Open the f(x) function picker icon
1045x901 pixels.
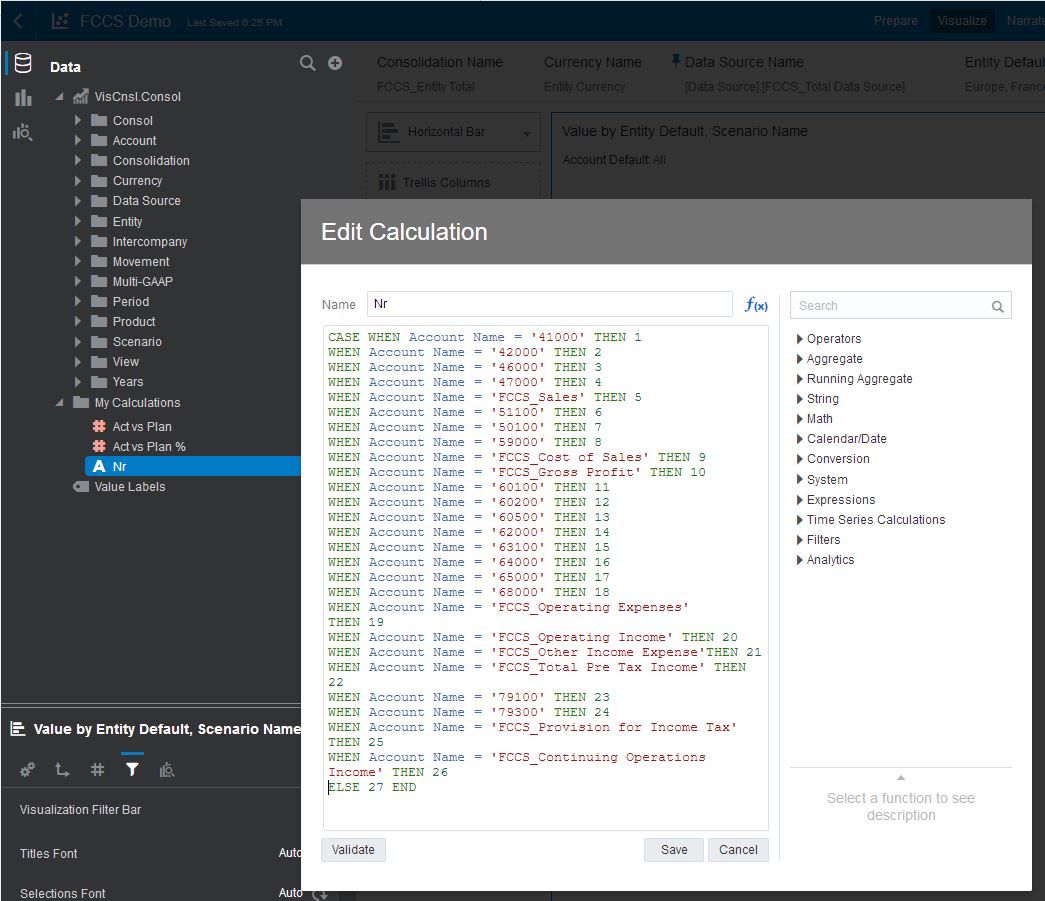(756, 305)
